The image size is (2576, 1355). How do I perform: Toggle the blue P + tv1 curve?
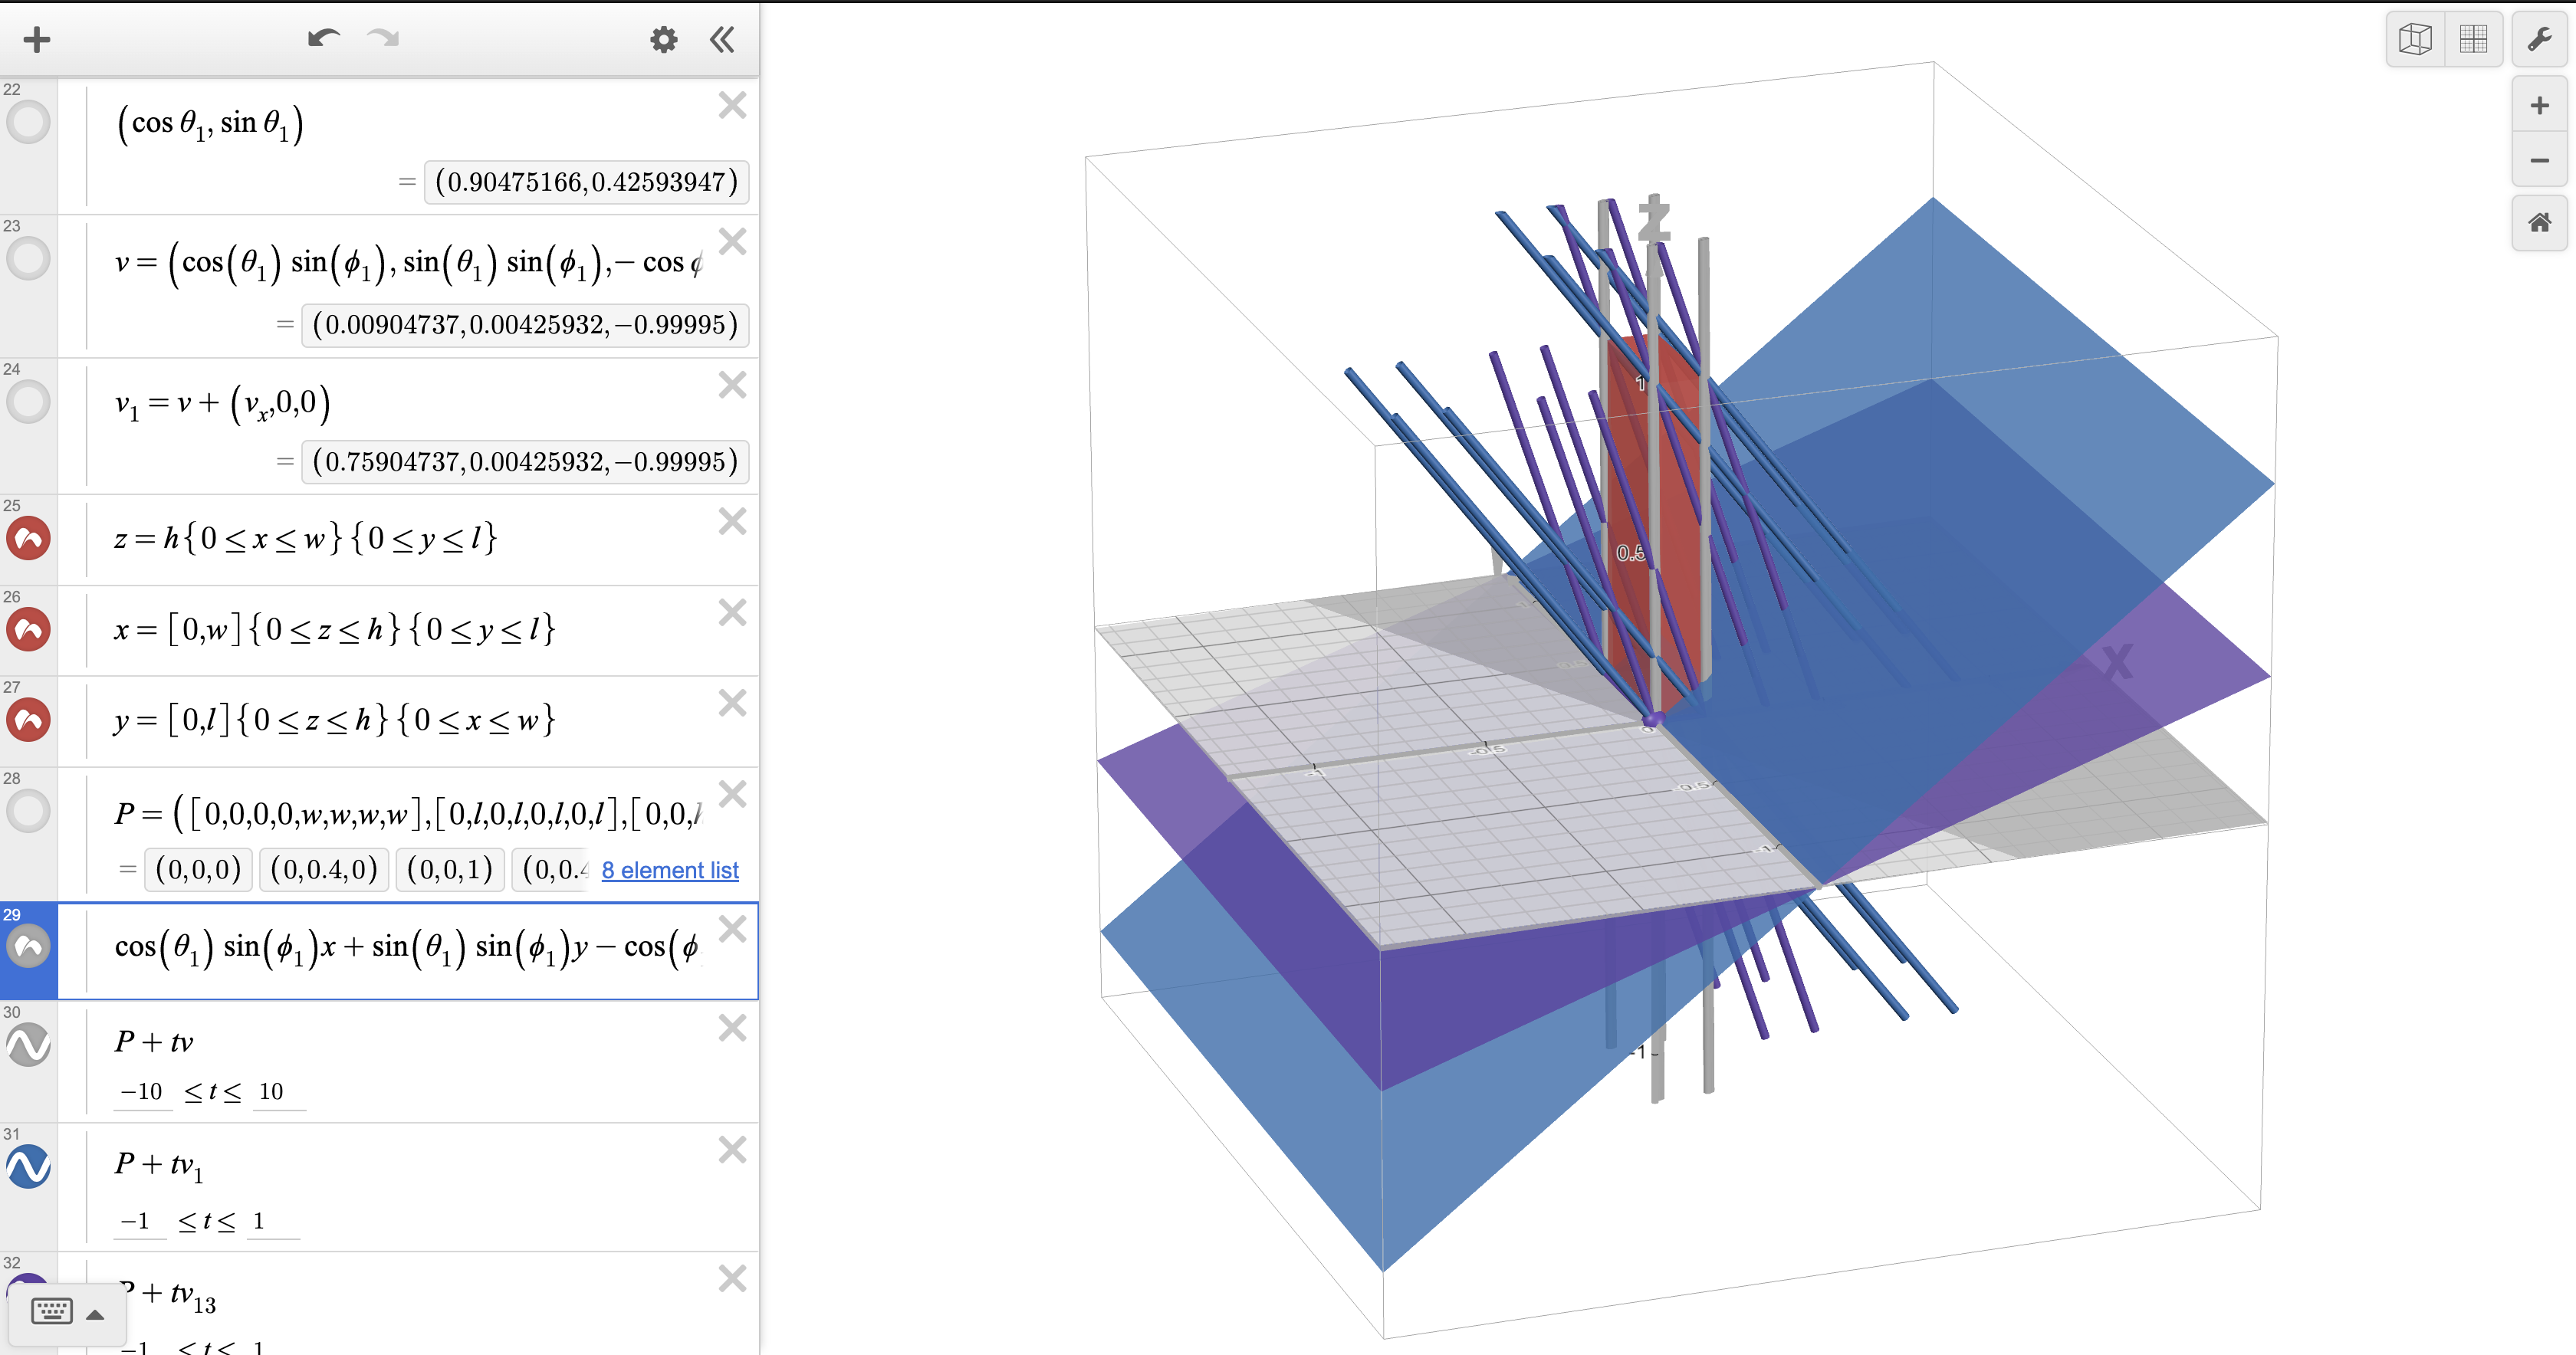[x=28, y=1166]
